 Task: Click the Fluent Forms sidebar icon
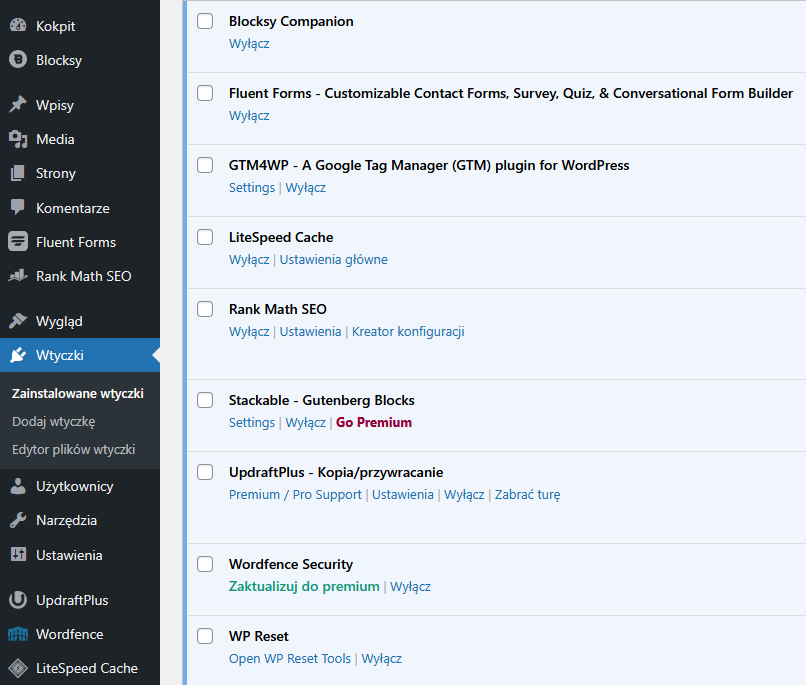[x=18, y=242]
